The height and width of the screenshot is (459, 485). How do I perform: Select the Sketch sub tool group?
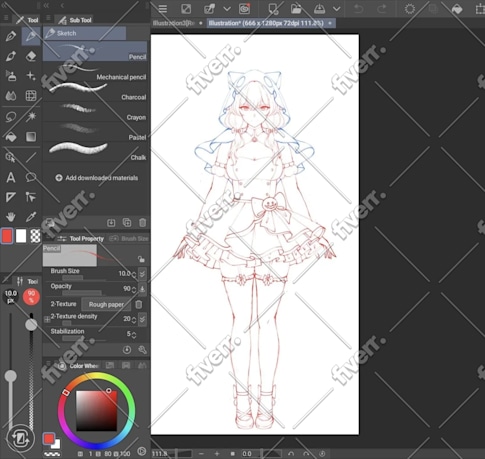pos(85,33)
